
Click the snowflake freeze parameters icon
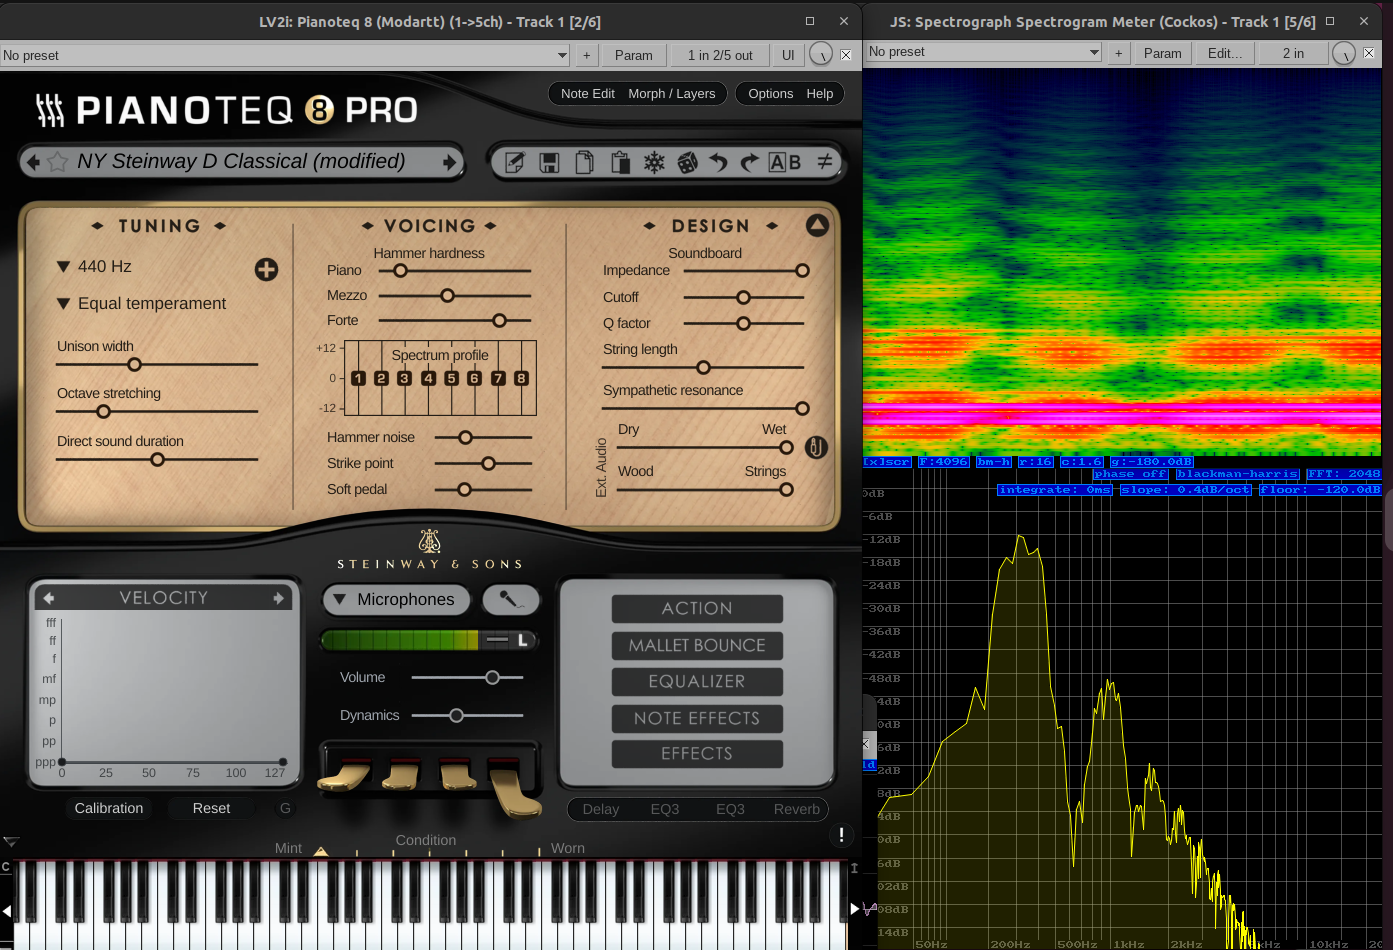coord(654,162)
